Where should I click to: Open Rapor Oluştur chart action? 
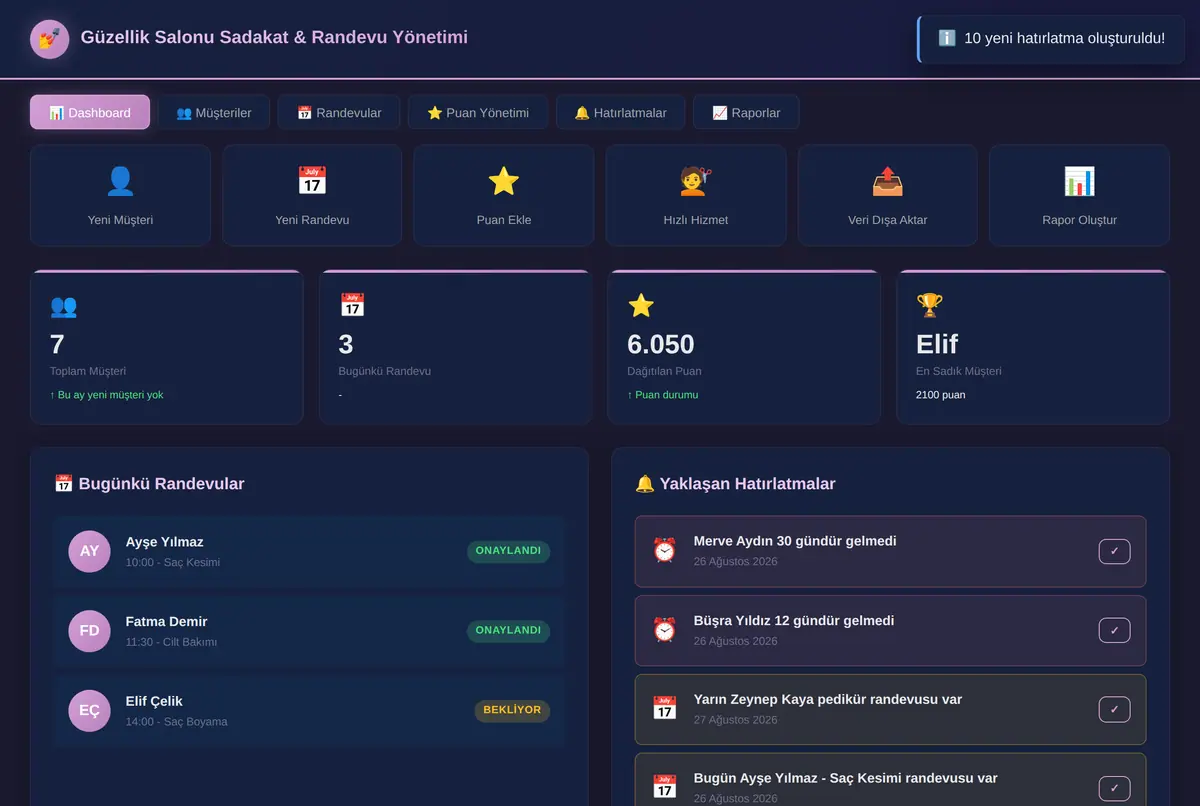point(1079,195)
